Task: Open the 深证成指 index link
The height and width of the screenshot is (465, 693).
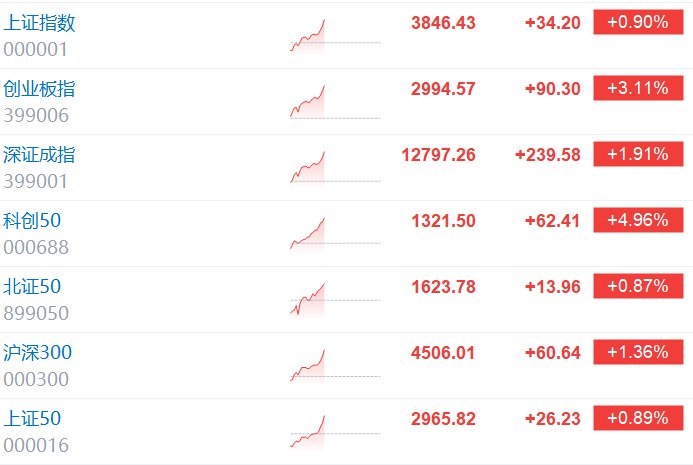Action: (x=39, y=155)
